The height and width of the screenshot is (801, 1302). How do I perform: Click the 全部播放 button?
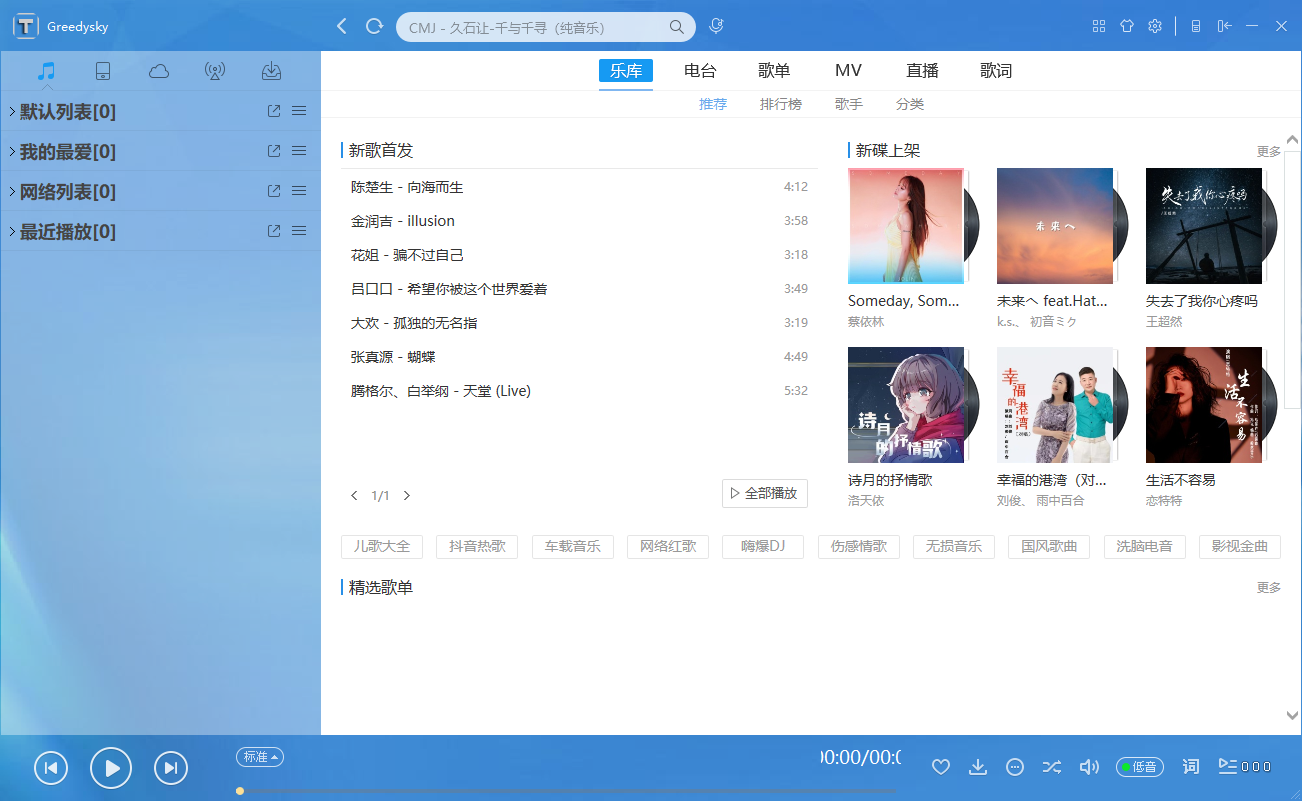tap(765, 493)
